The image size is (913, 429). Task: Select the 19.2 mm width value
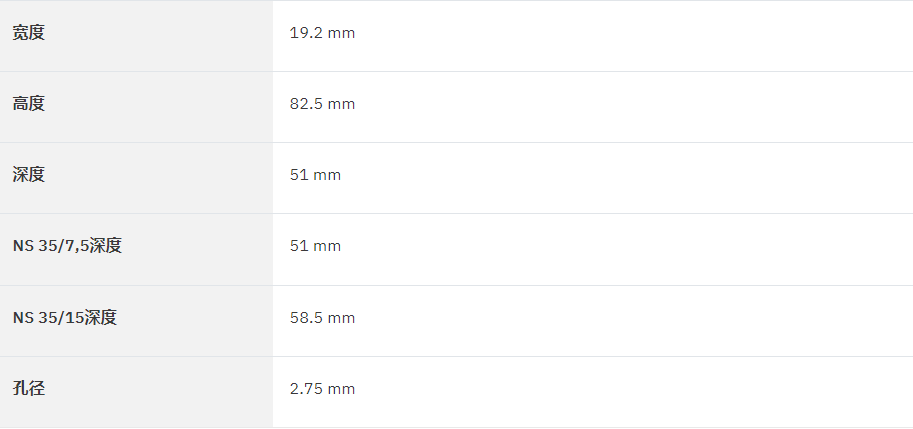click(x=322, y=33)
